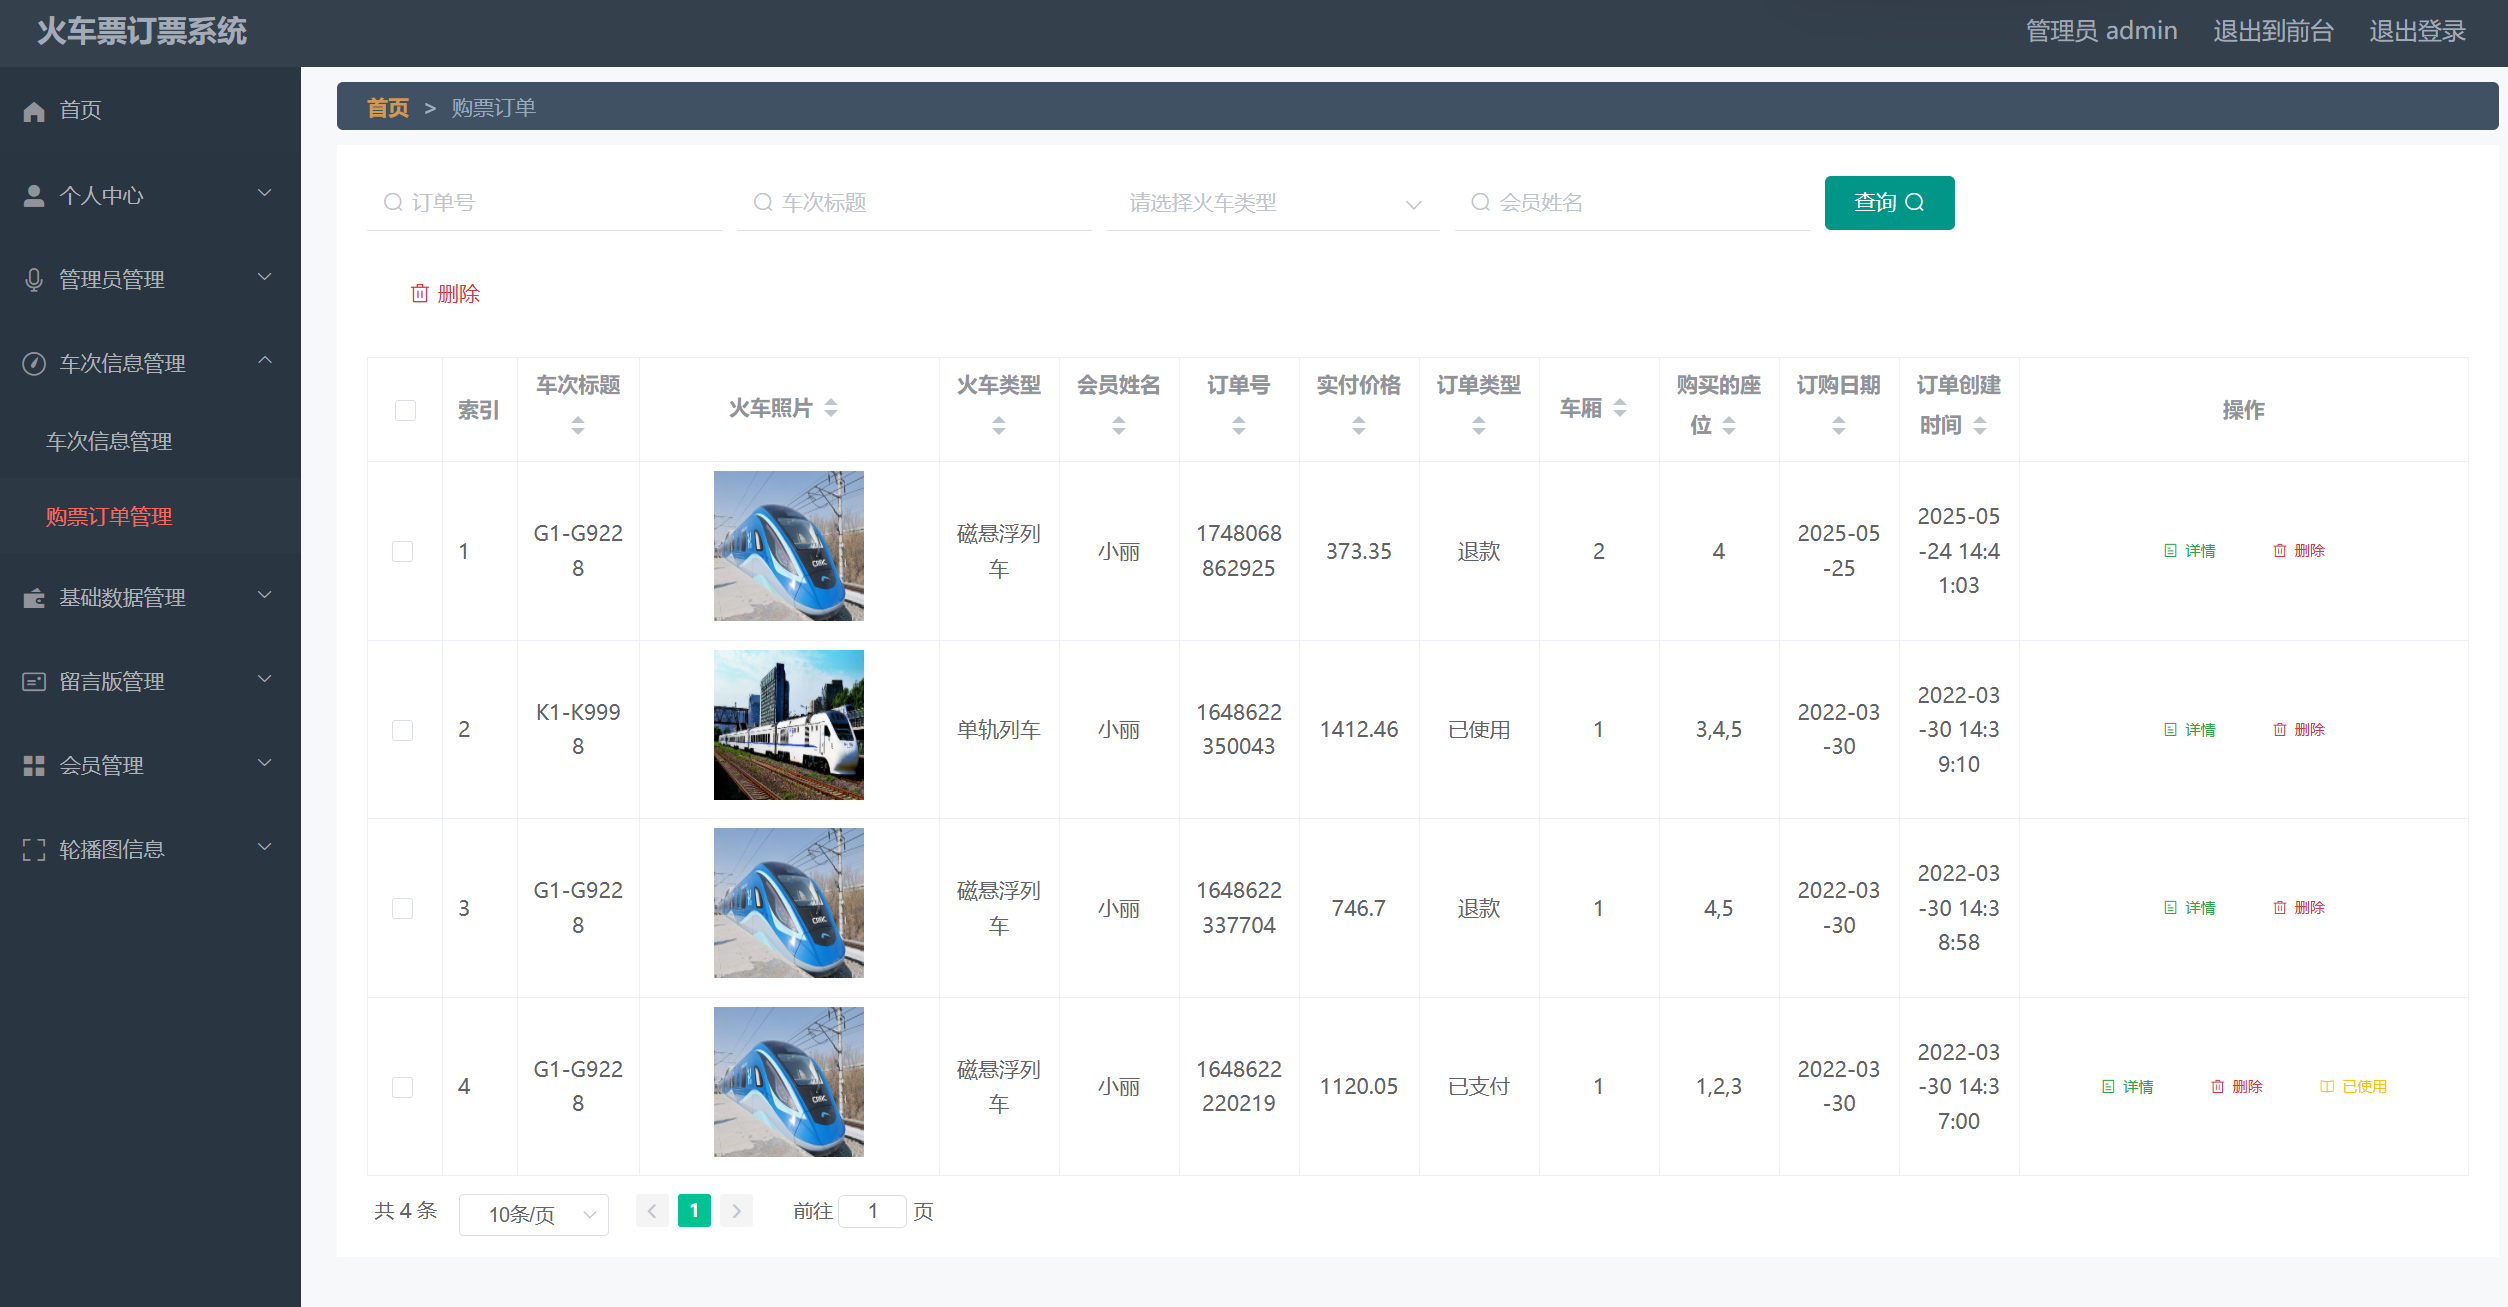Click sort arrows on 火车照片 column
Screen dimensions: 2508x1307
831,408
